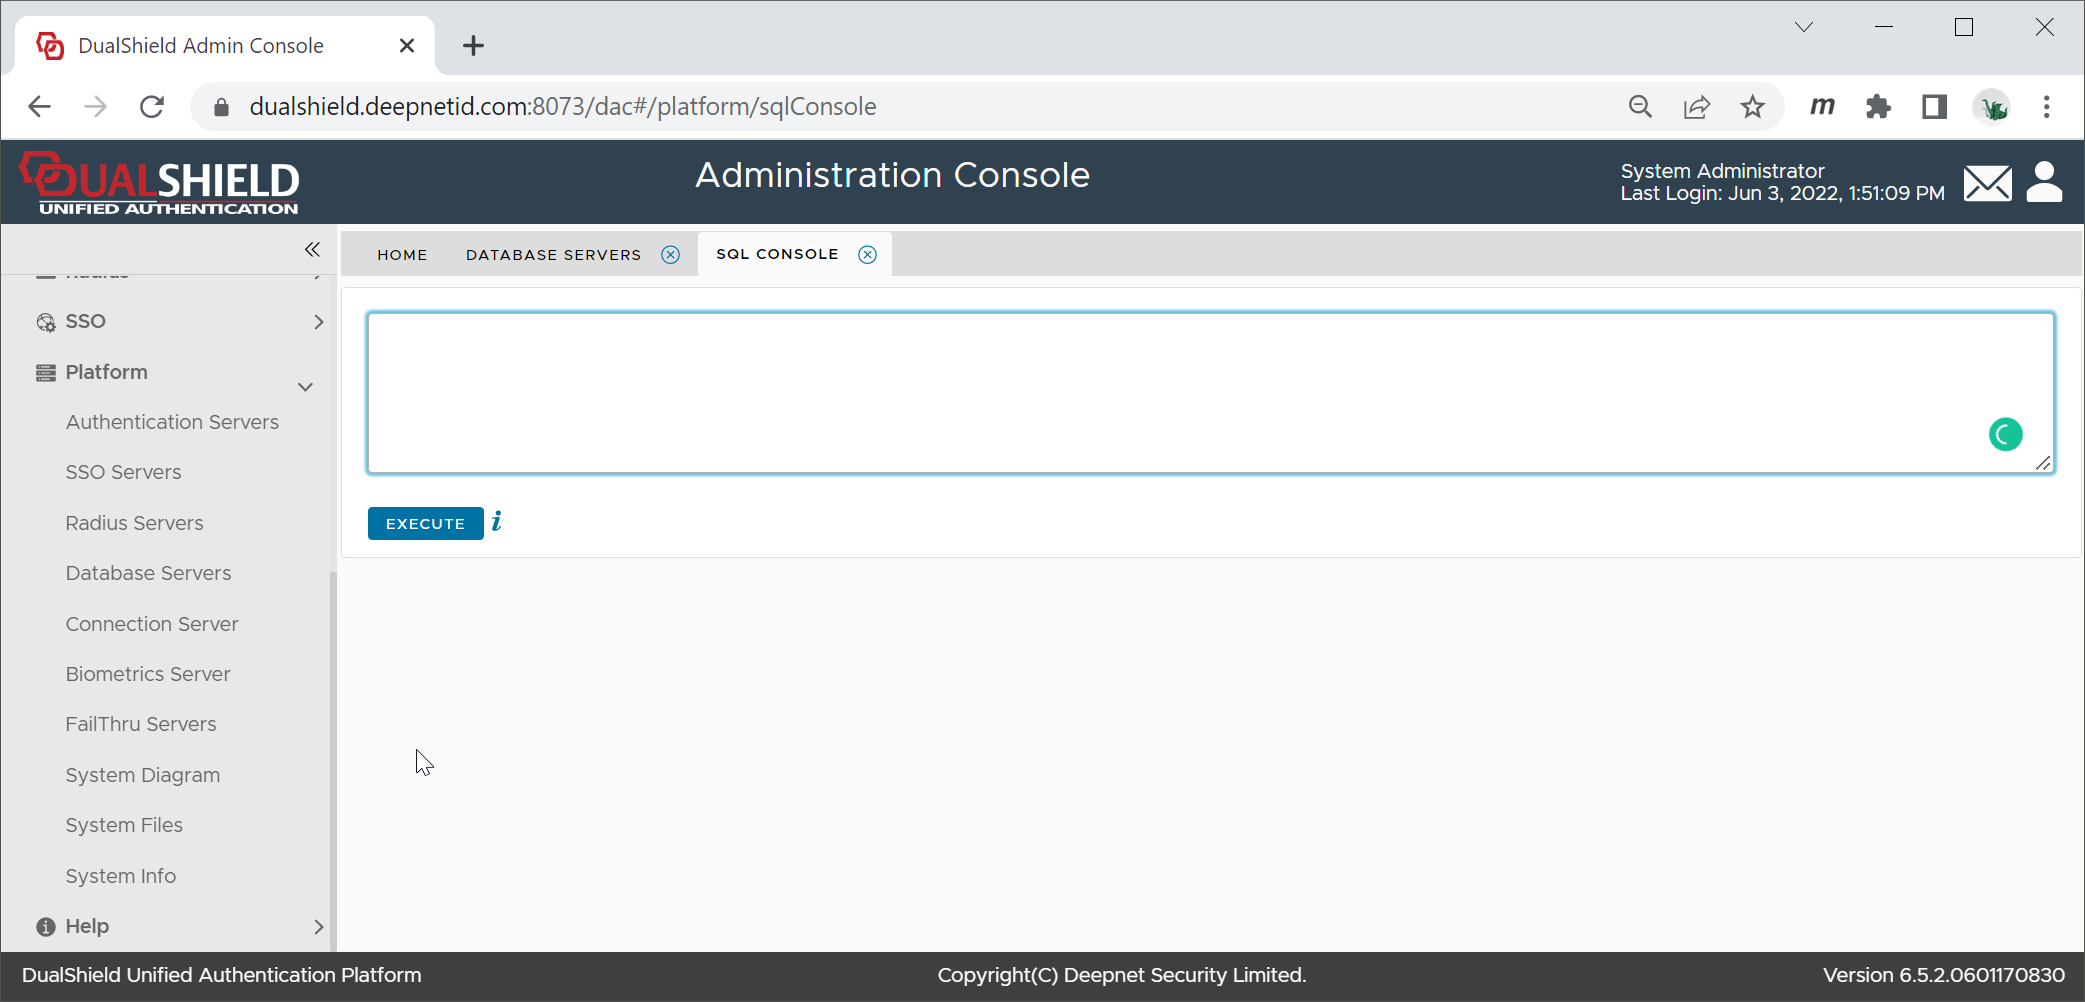Click inside the SQL query text area
This screenshot has height=1002, width=2085.
[x=1150, y=392]
